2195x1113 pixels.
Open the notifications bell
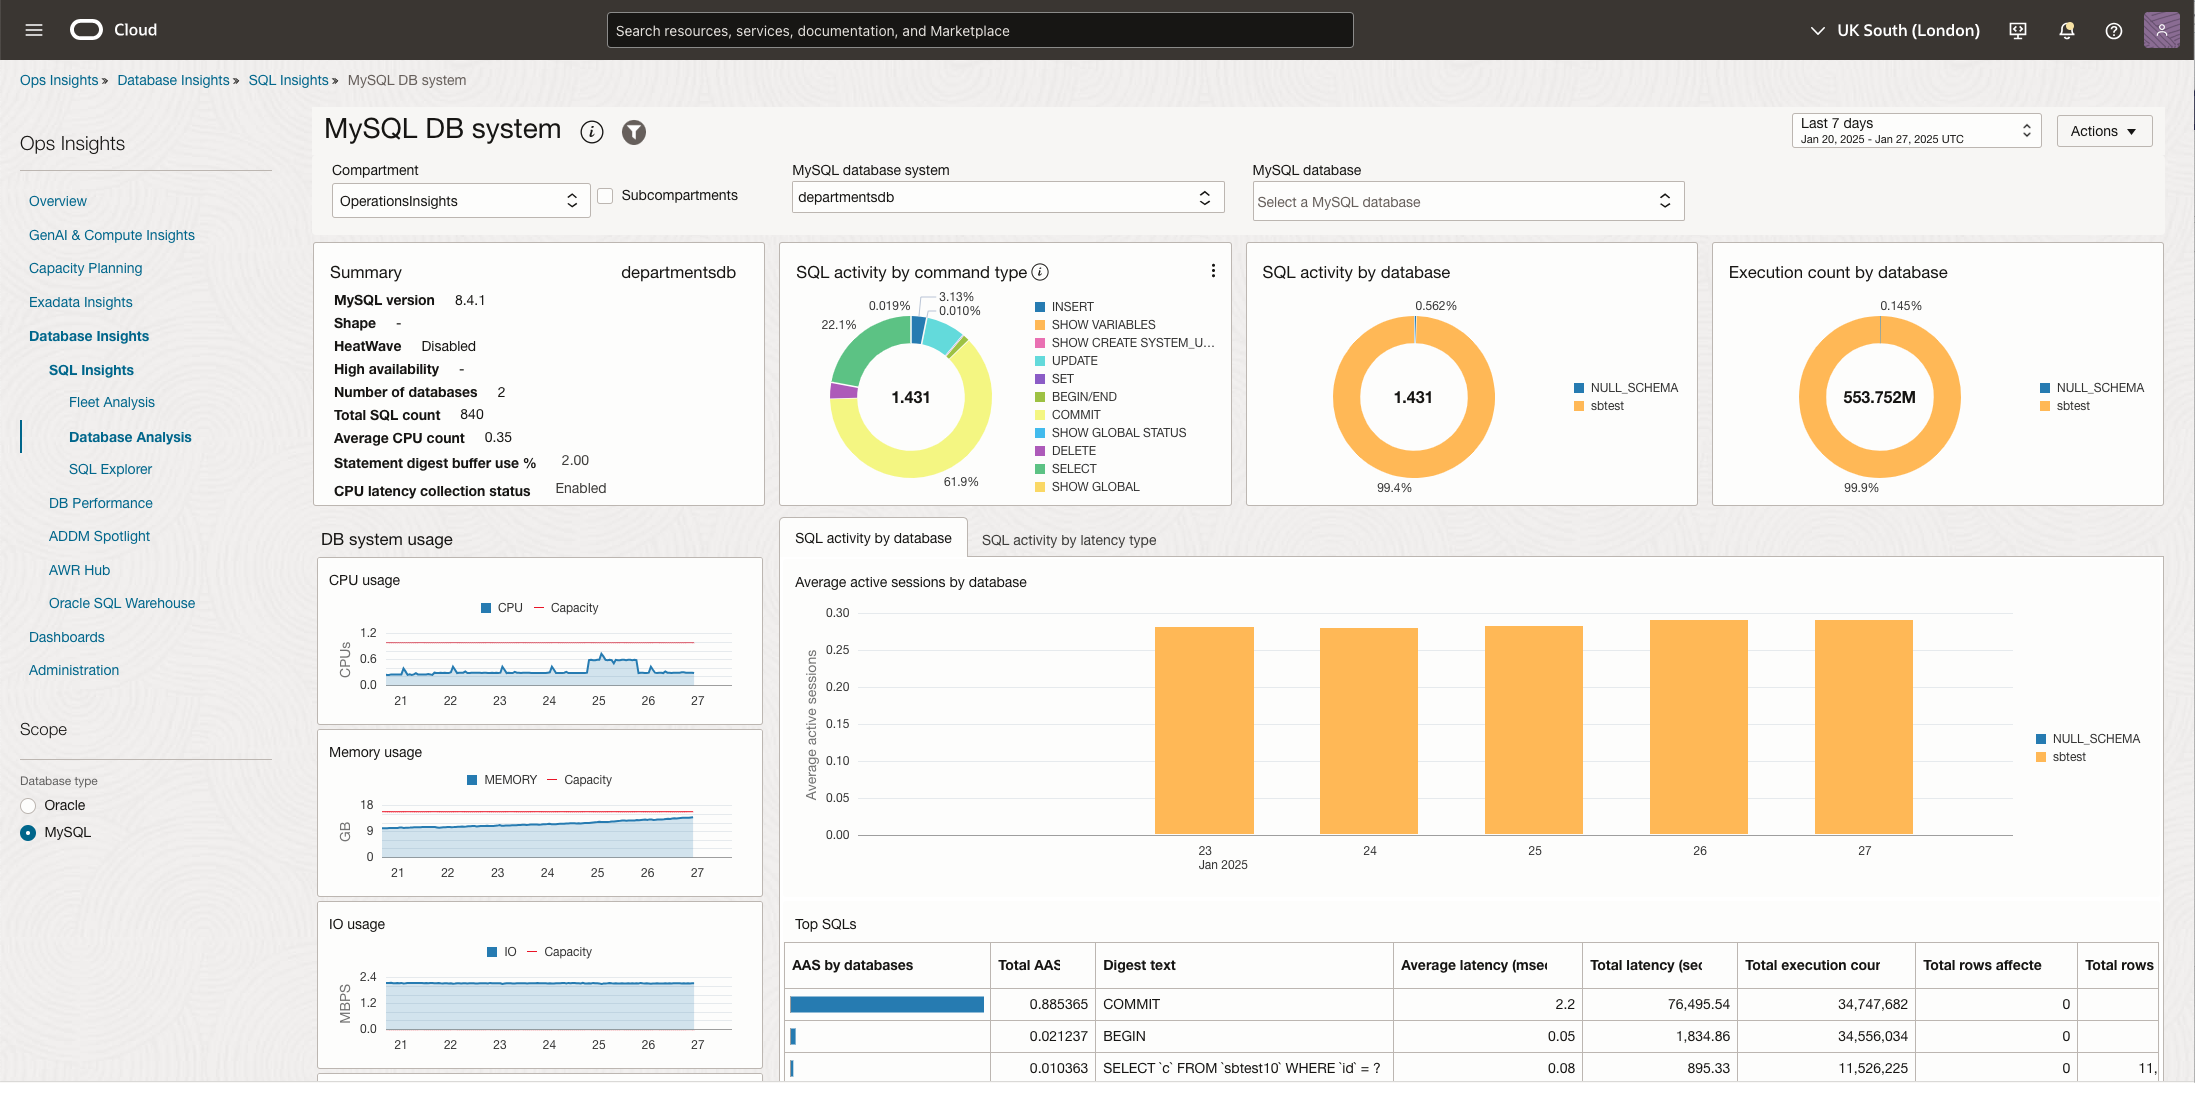click(x=2066, y=31)
